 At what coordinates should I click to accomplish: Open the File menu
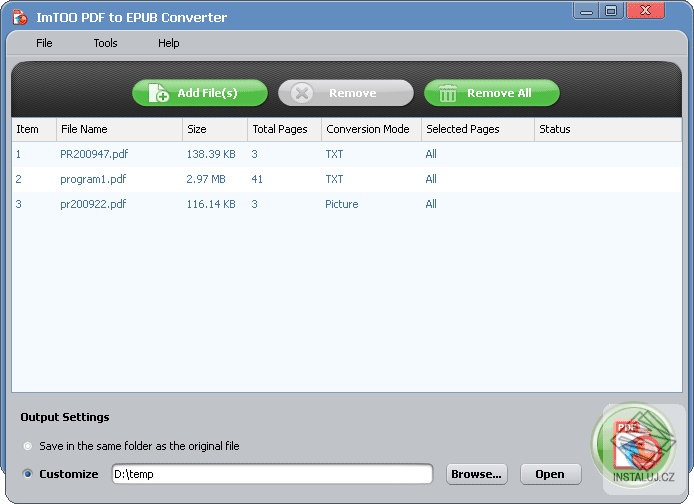tap(44, 43)
